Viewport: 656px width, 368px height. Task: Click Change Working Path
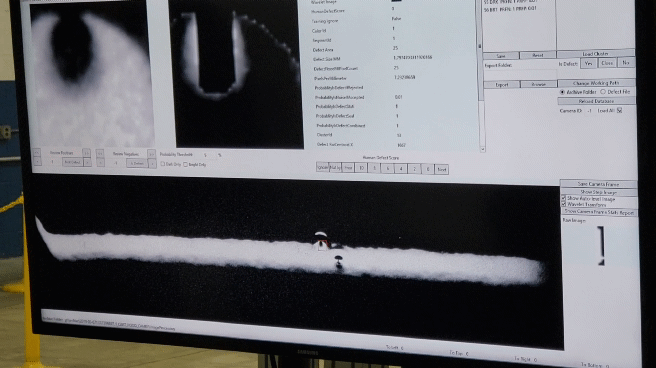pyautogui.click(x=597, y=83)
